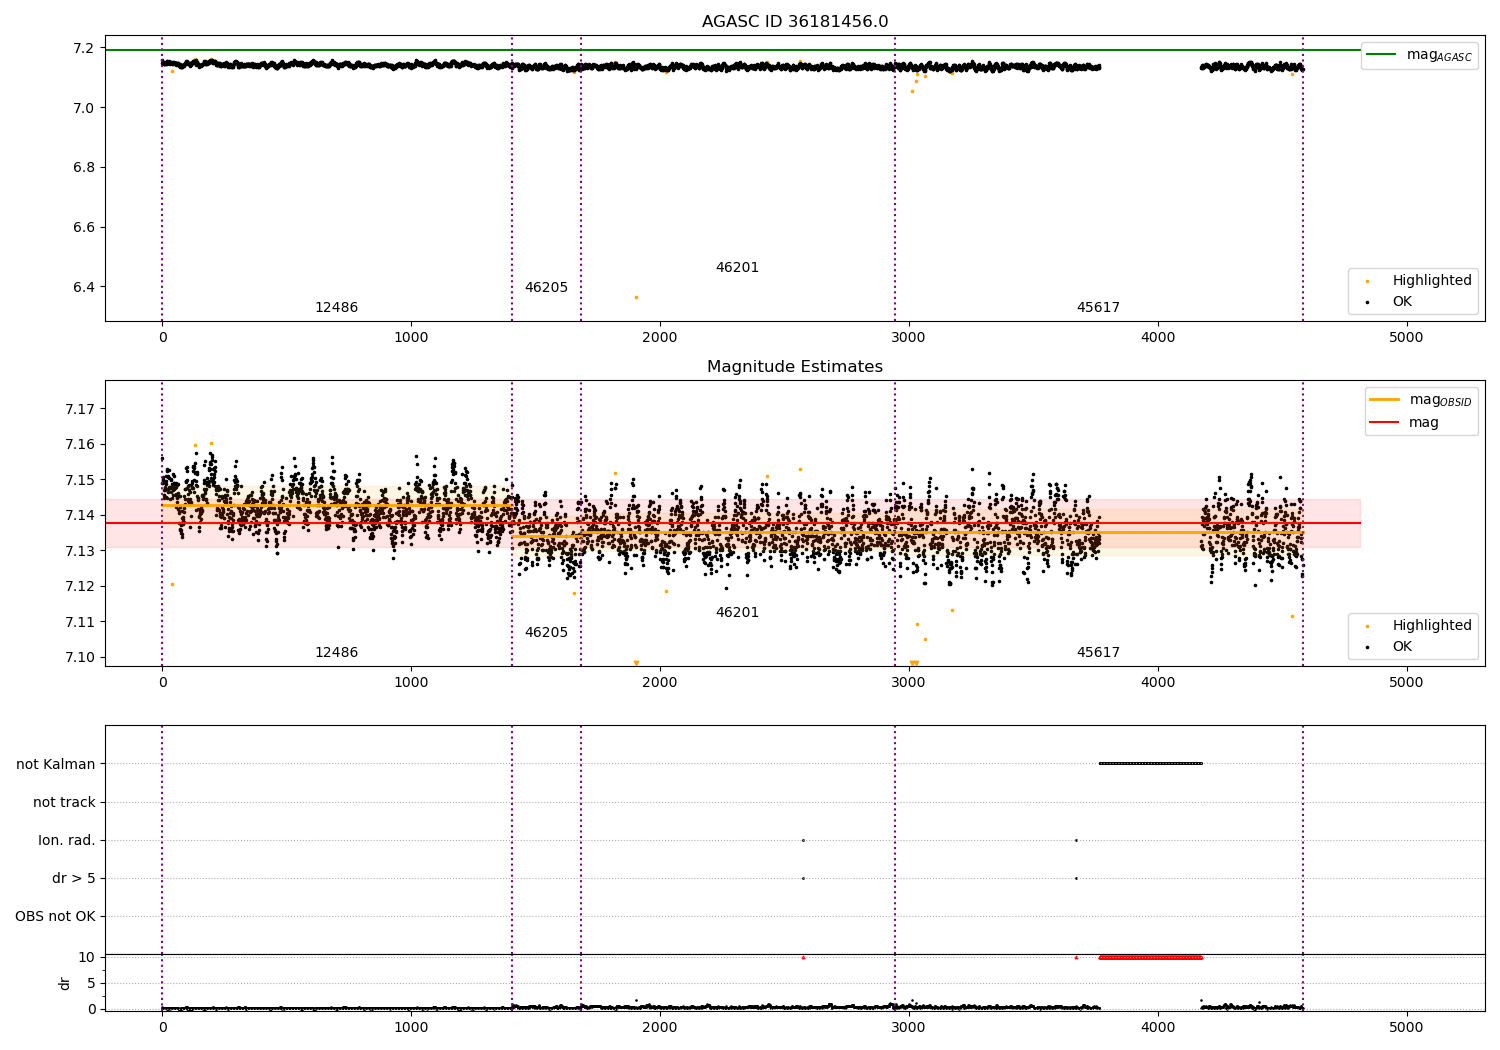Click the red dr markers at 10
Screen dimensions: 1500x1050
click(1150, 958)
